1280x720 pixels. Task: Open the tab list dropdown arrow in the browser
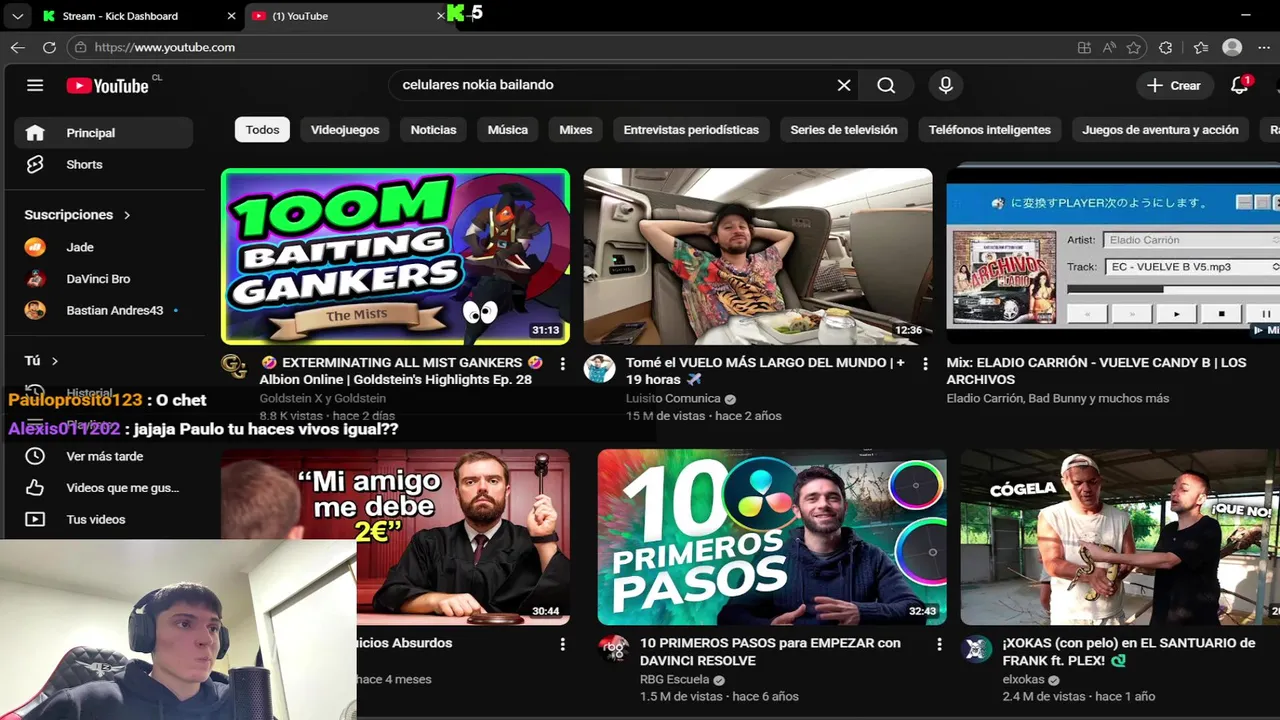click(17, 16)
